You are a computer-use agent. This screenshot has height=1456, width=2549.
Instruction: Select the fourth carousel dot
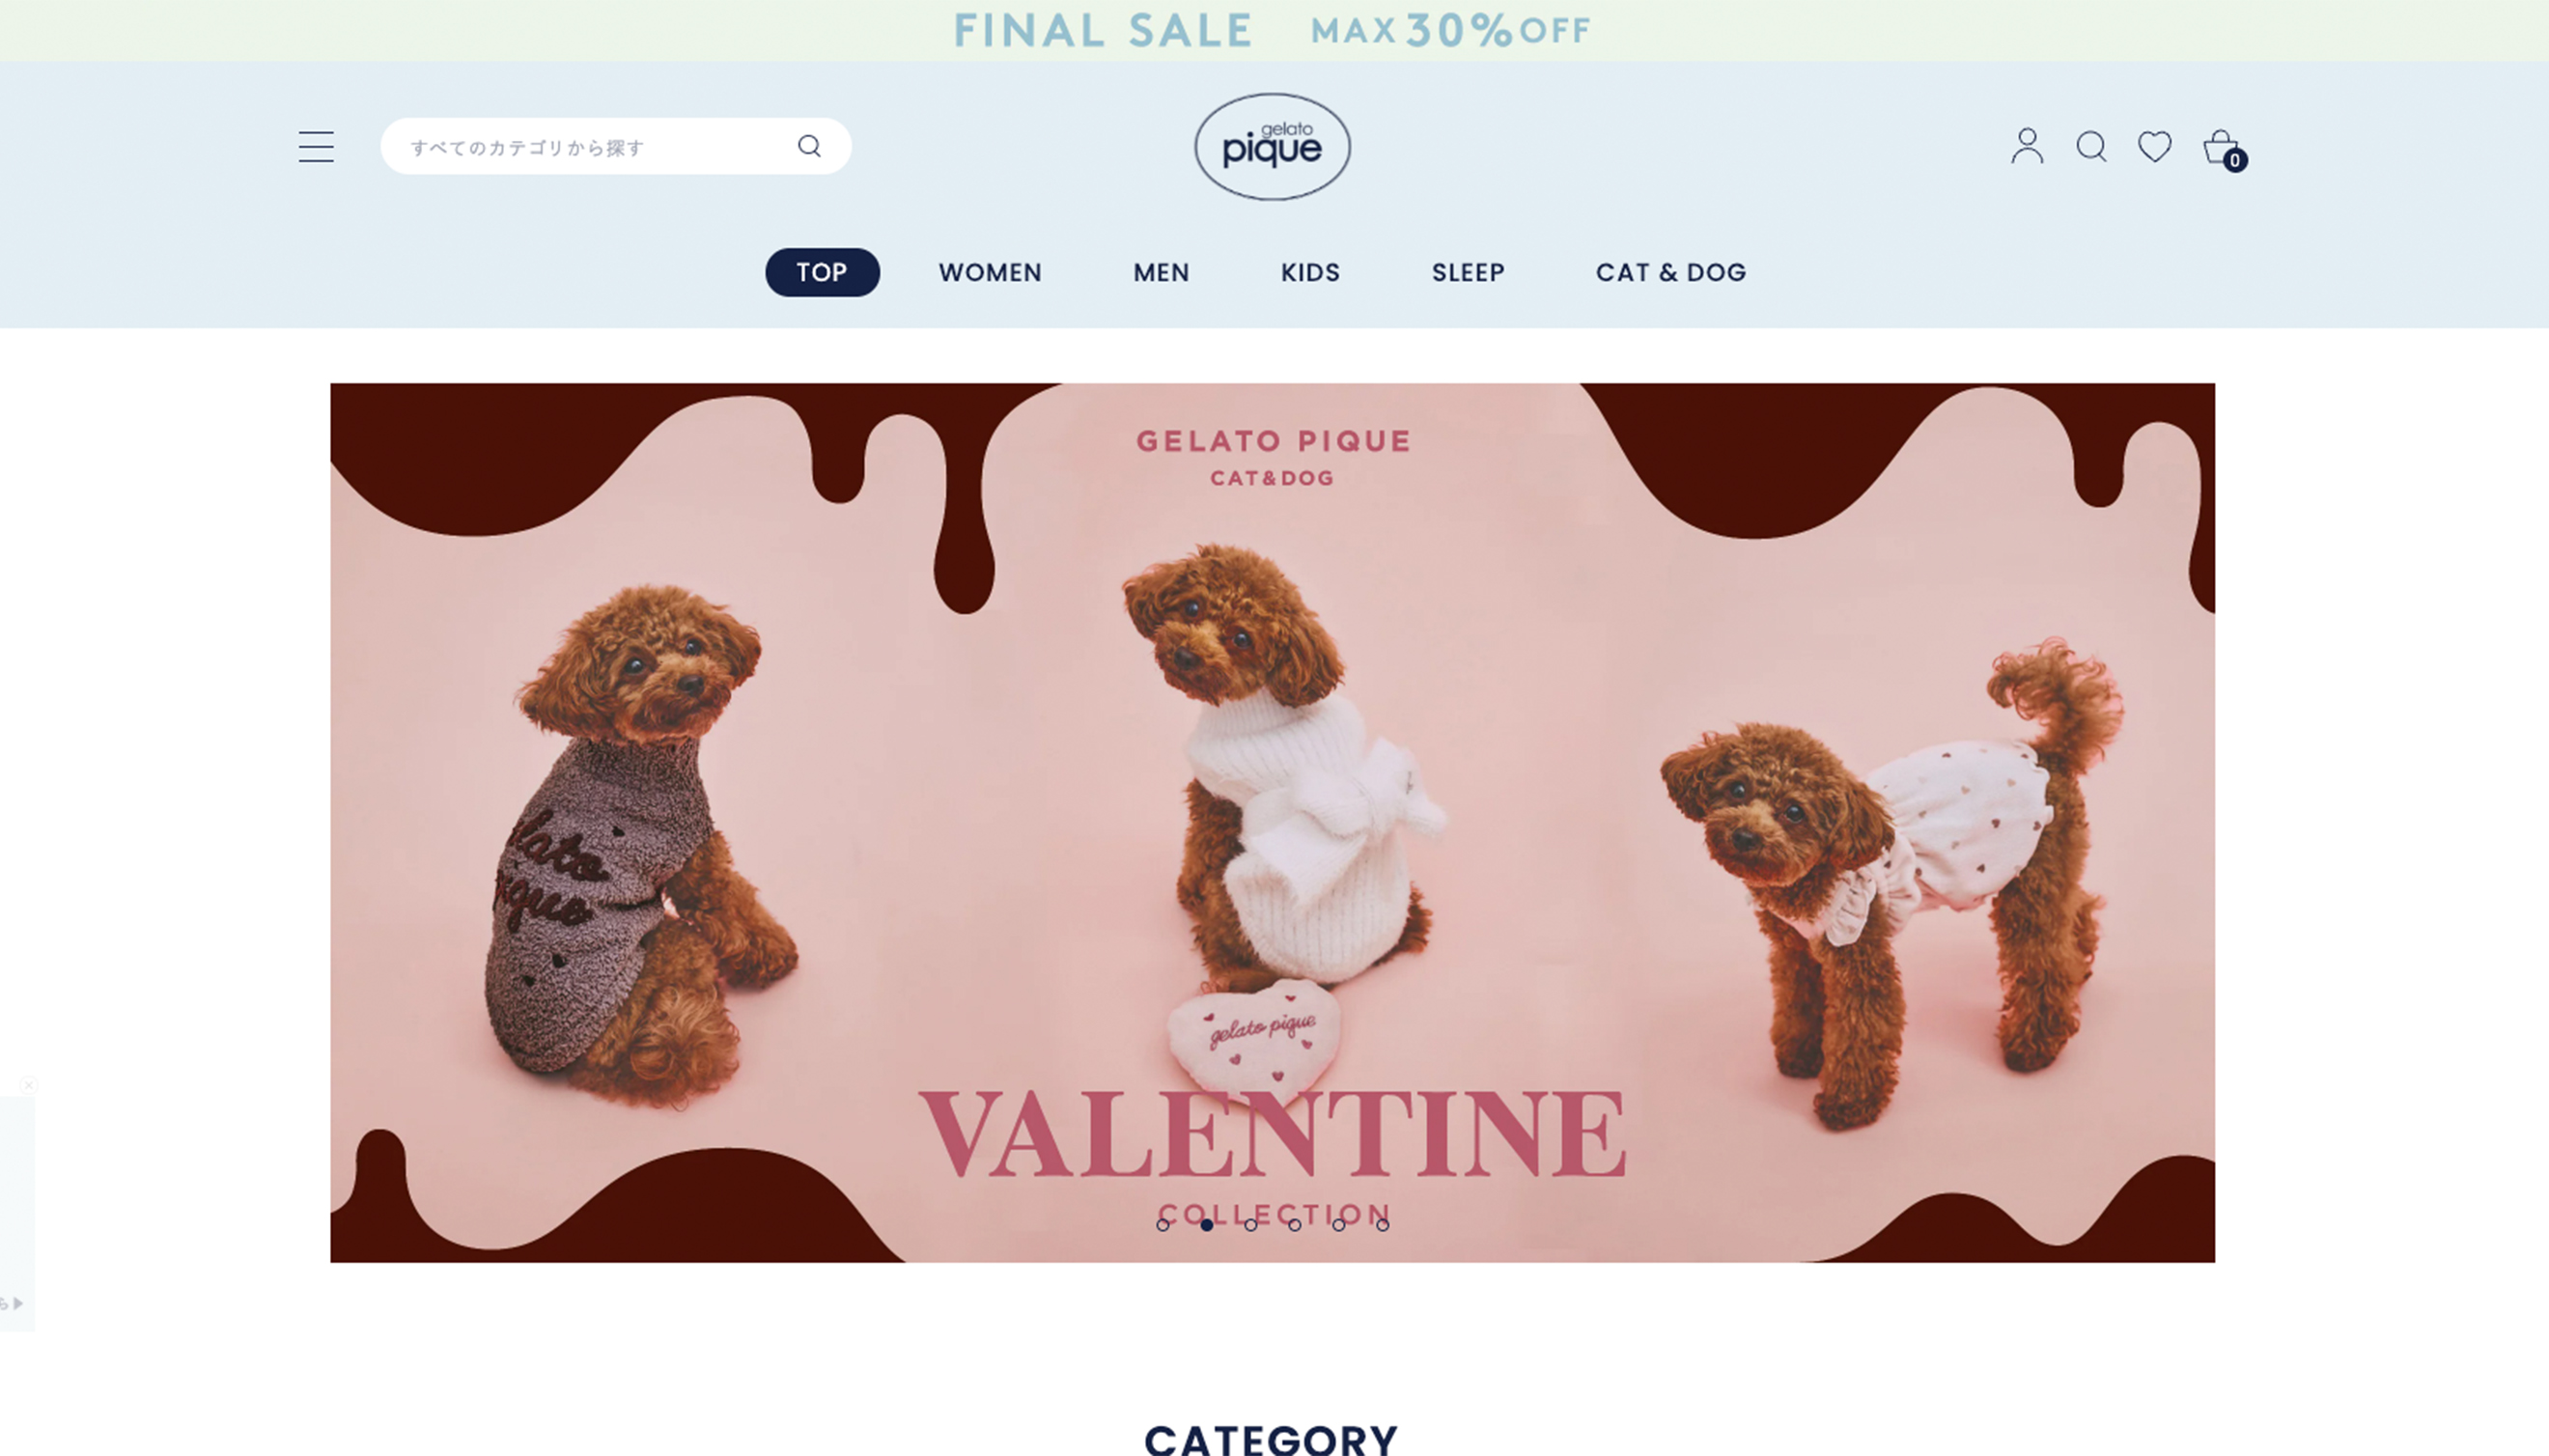[1294, 1225]
